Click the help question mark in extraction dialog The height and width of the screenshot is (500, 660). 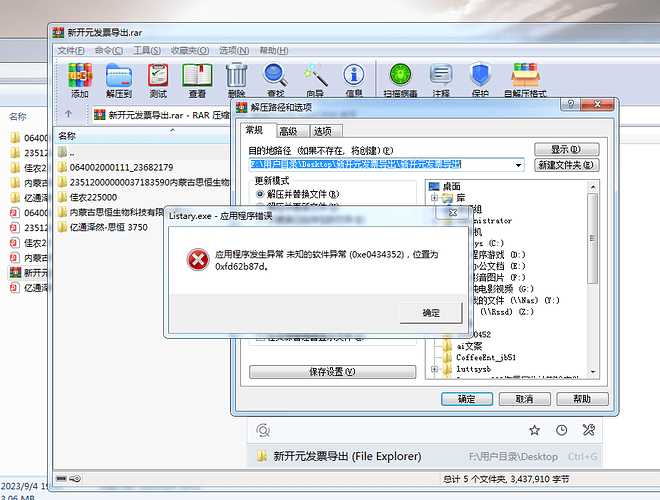click(570, 104)
